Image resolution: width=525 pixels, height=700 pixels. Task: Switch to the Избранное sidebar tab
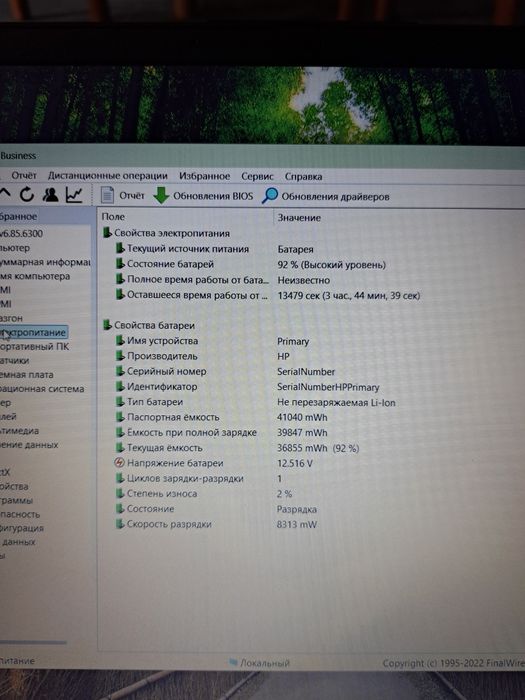coord(18,217)
